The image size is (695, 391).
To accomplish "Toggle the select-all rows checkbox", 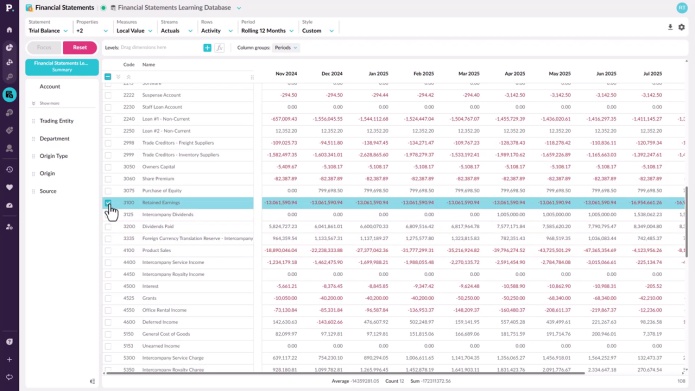I will 108,77.
